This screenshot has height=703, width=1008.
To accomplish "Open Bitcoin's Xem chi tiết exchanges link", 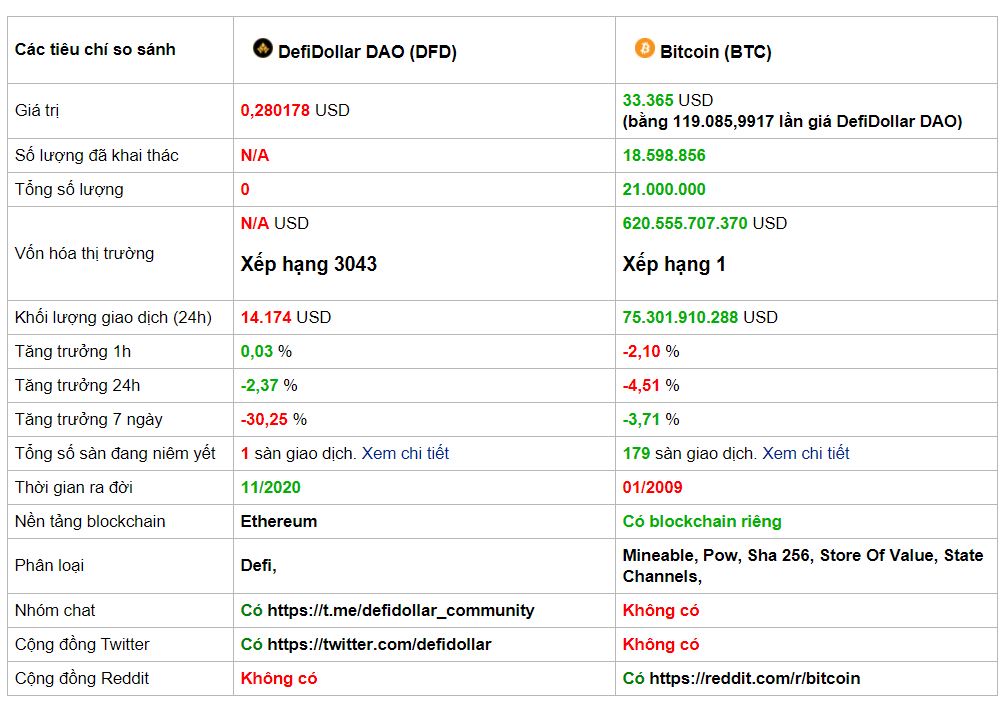I will click(x=805, y=453).
